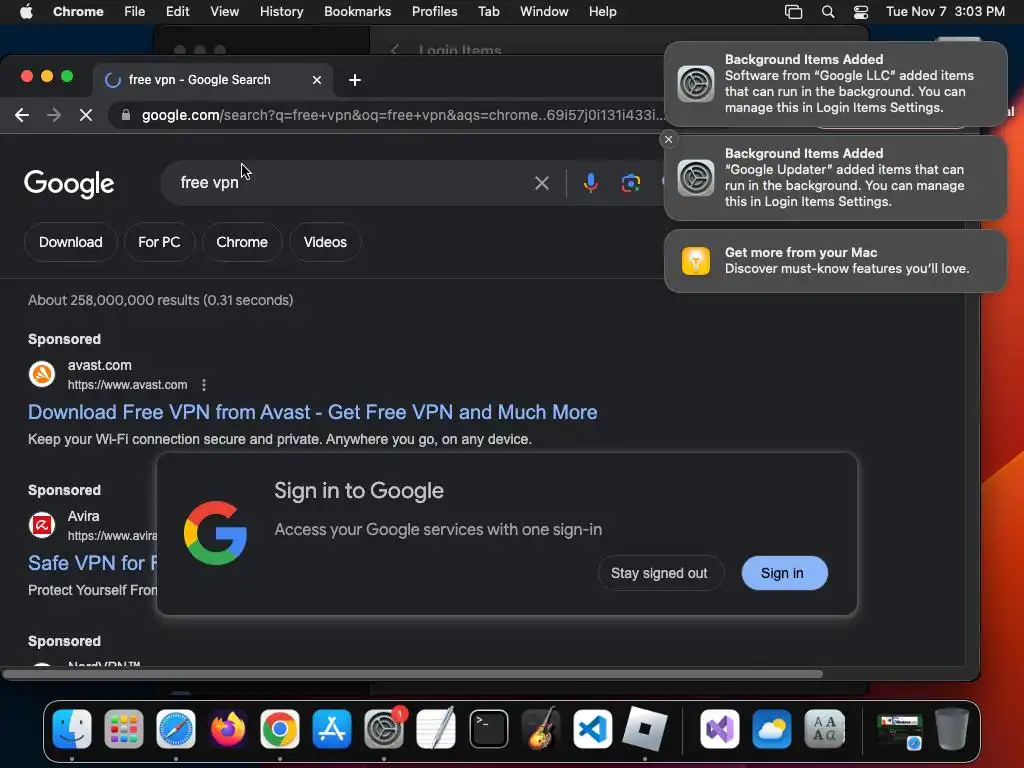Click Stay signed out button

coord(659,573)
